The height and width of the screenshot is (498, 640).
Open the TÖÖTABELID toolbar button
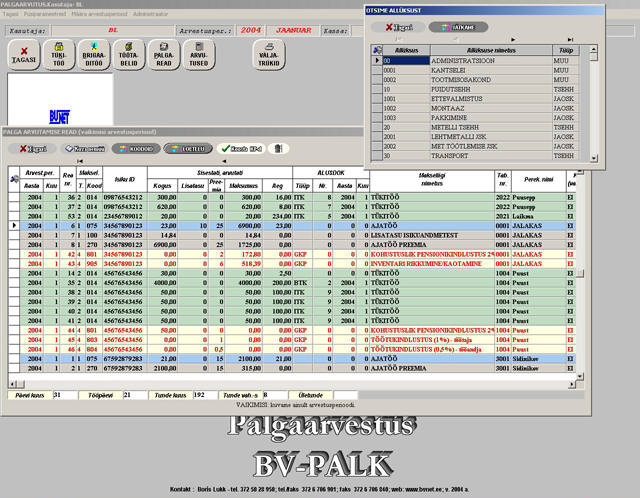click(x=129, y=55)
